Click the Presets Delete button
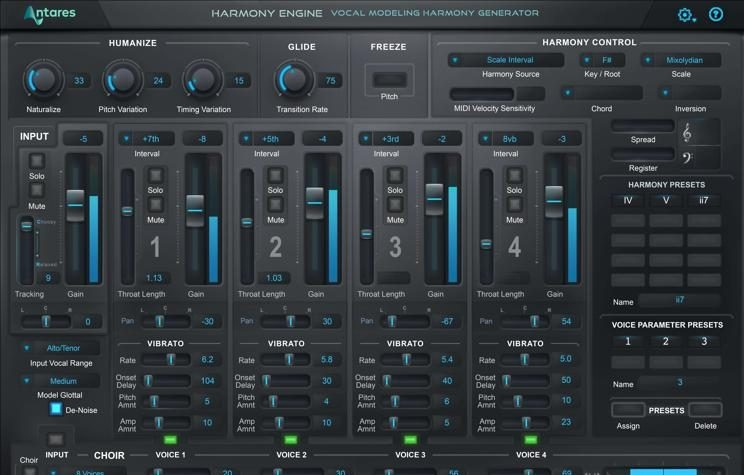Image resolution: width=744 pixels, height=475 pixels. tap(705, 410)
